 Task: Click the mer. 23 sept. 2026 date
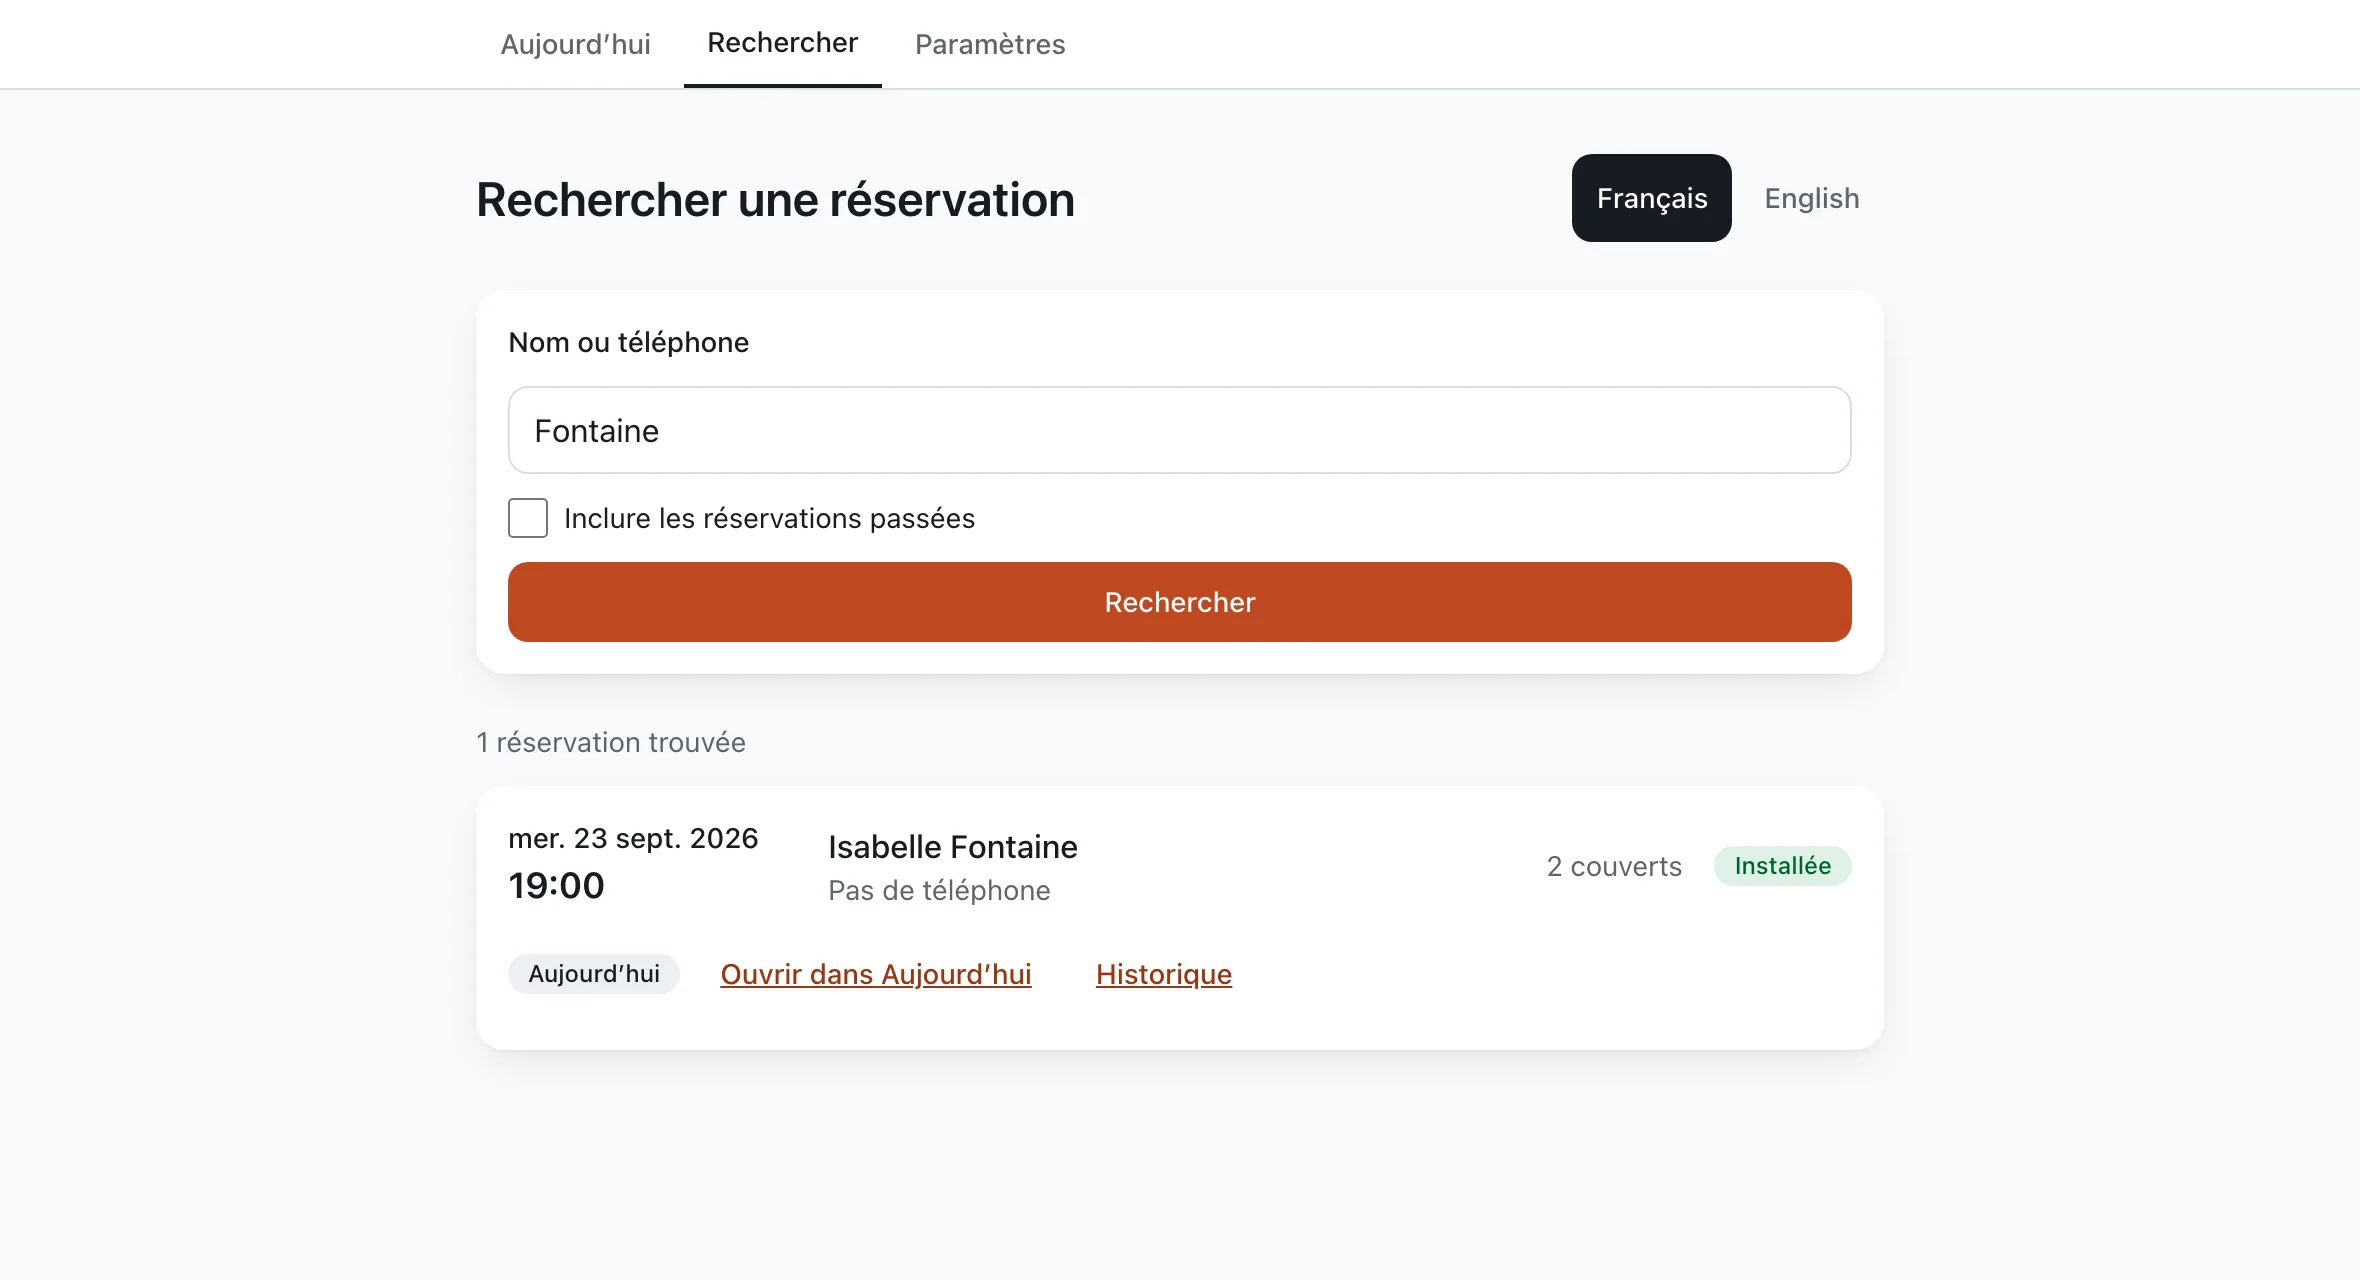pyautogui.click(x=633, y=838)
